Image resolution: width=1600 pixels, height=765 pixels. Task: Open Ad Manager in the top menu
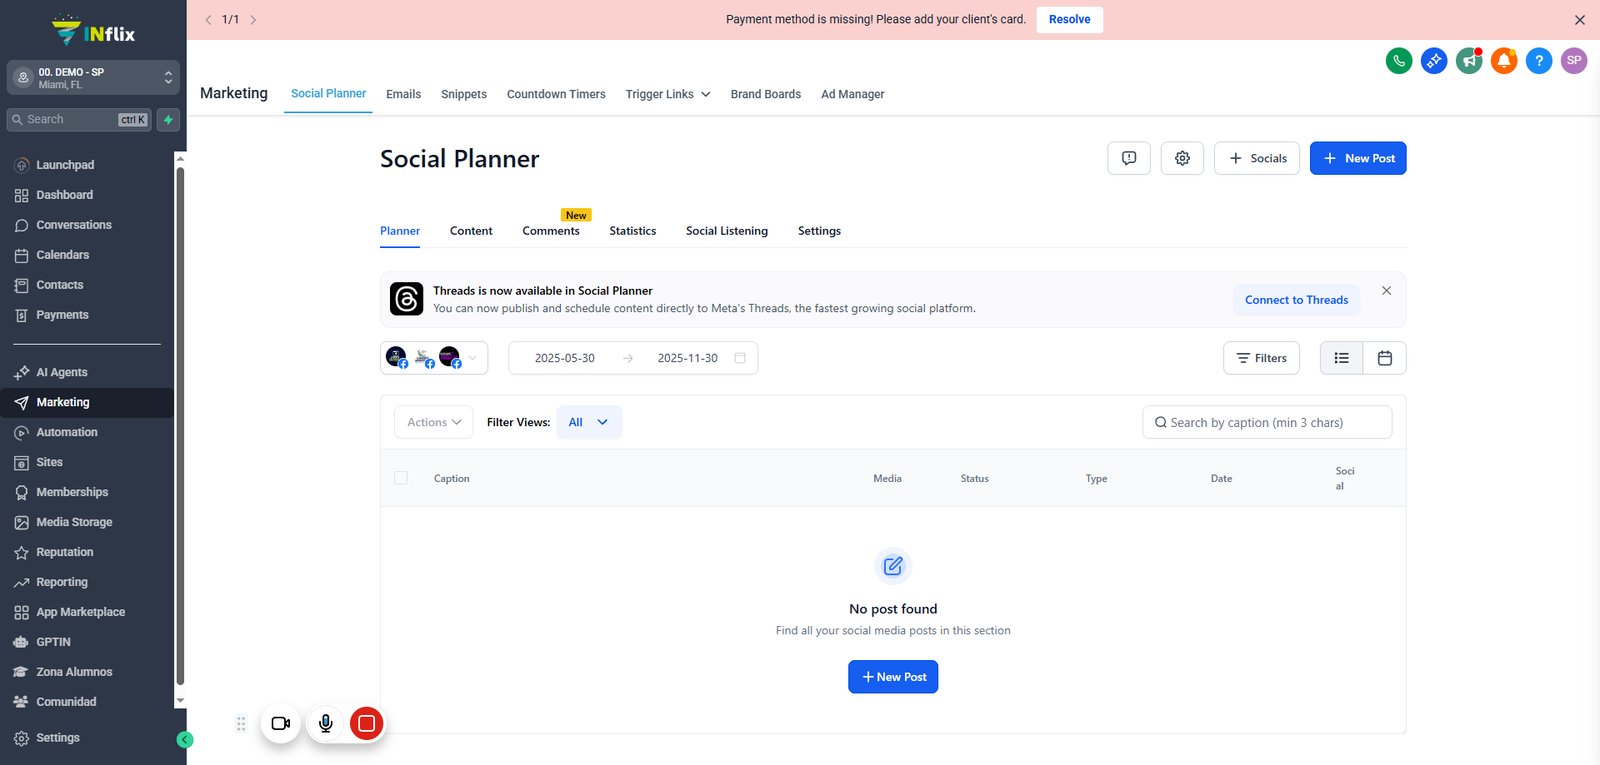coord(852,94)
